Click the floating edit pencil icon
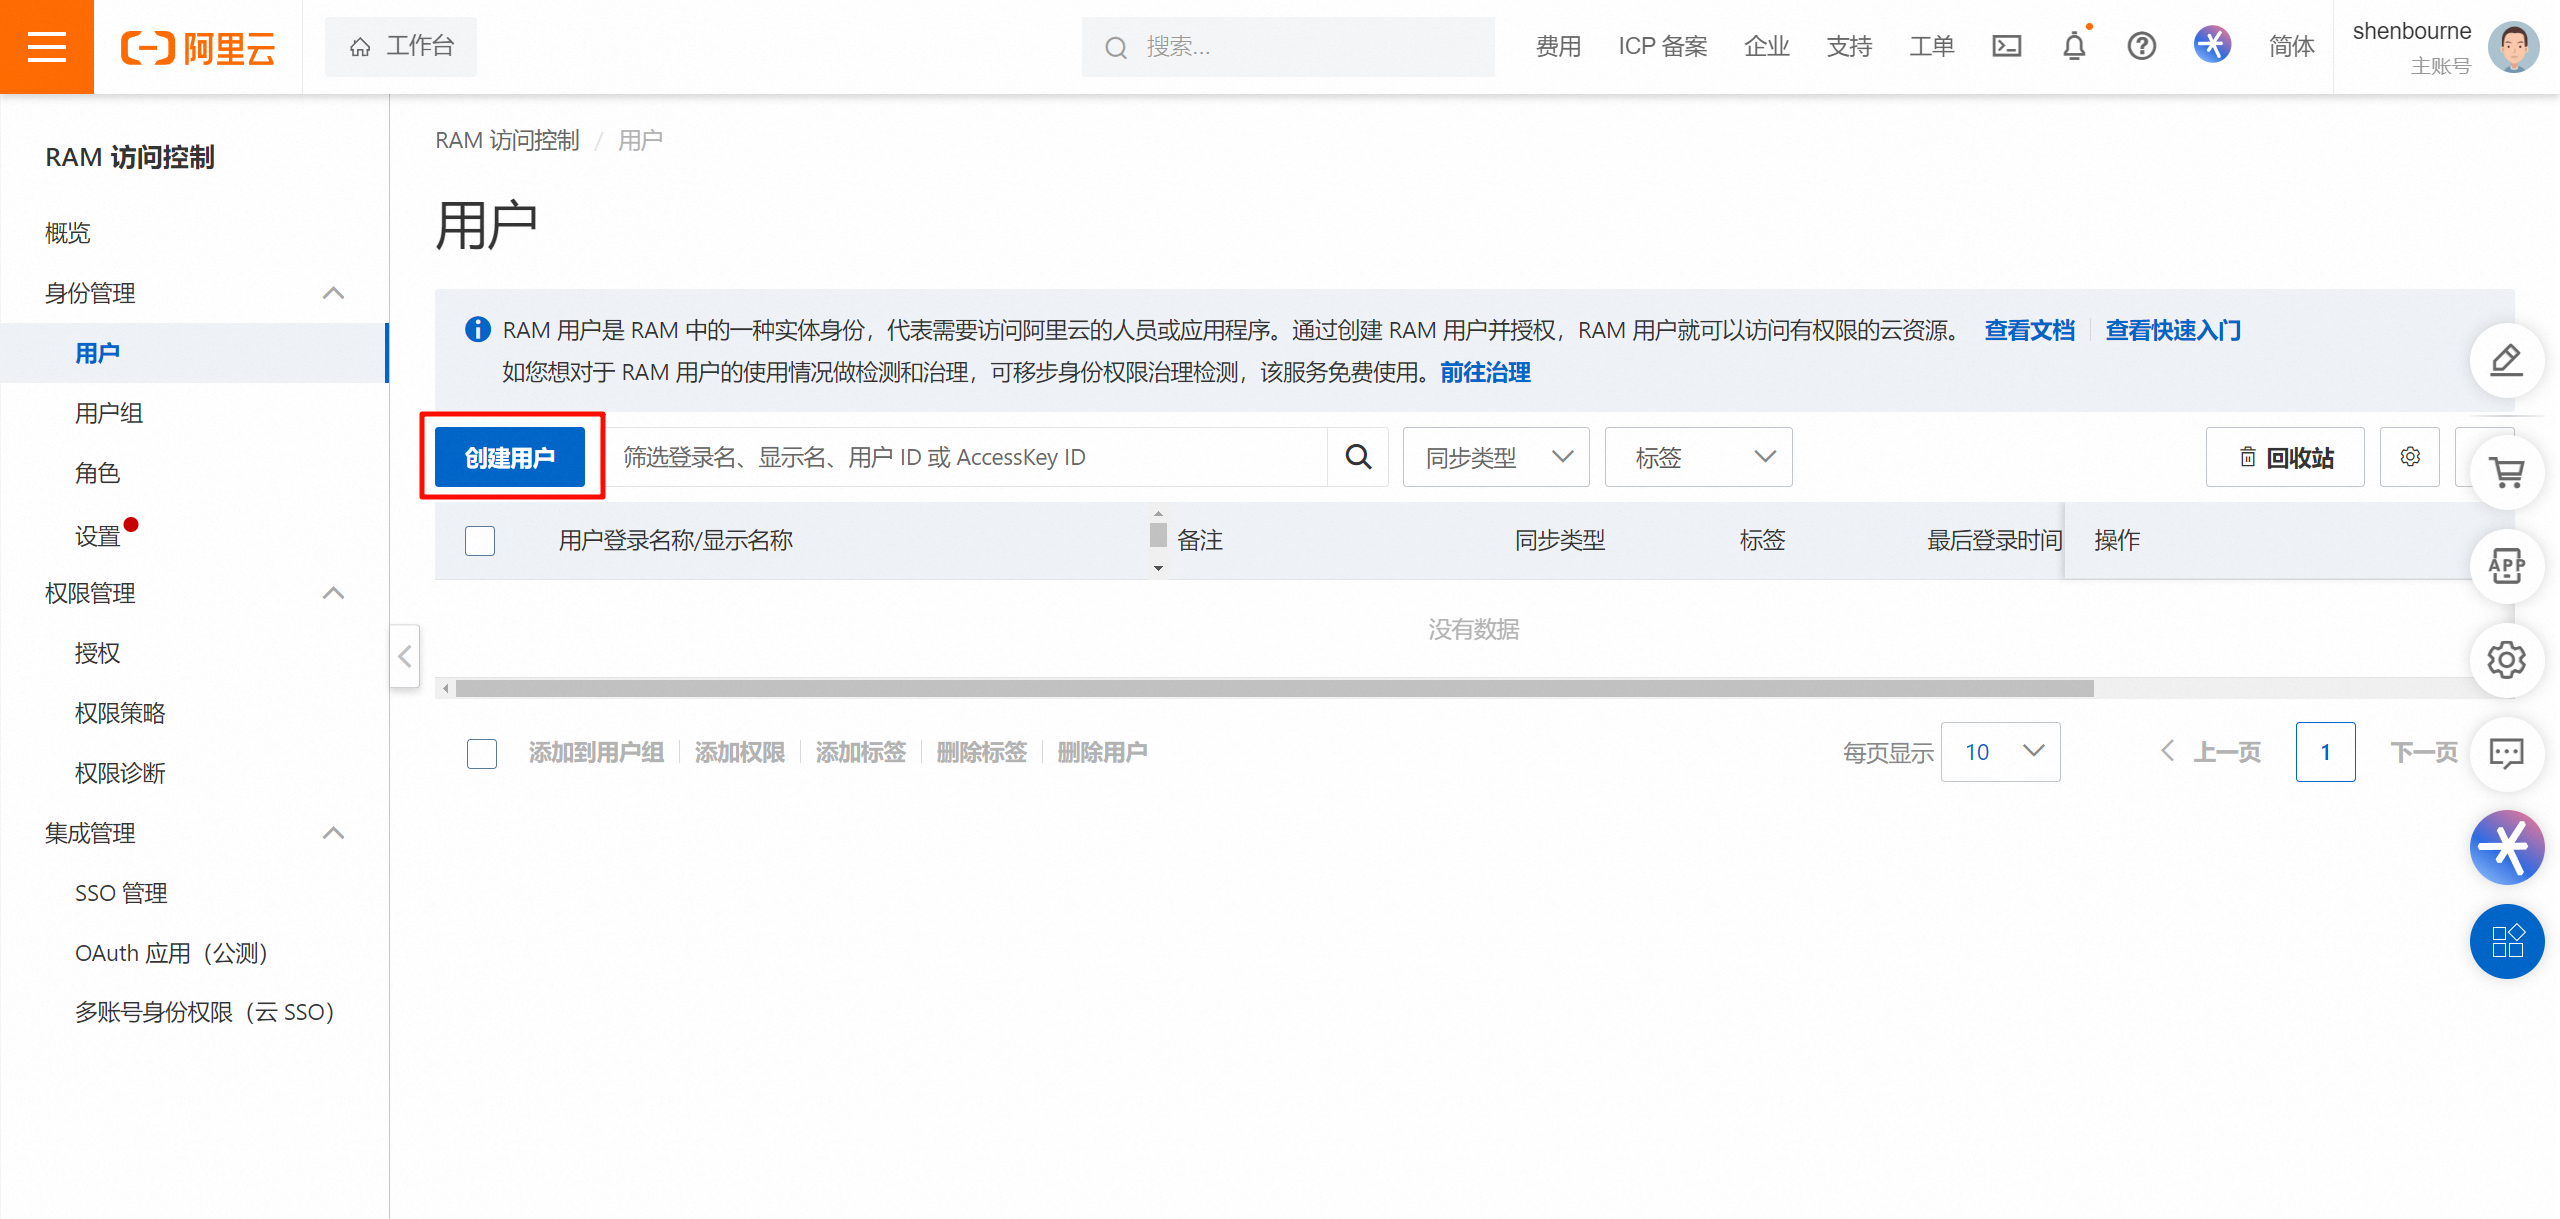The height and width of the screenshot is (1219, 2560). pyautogui.click(x=2506, y=360)
